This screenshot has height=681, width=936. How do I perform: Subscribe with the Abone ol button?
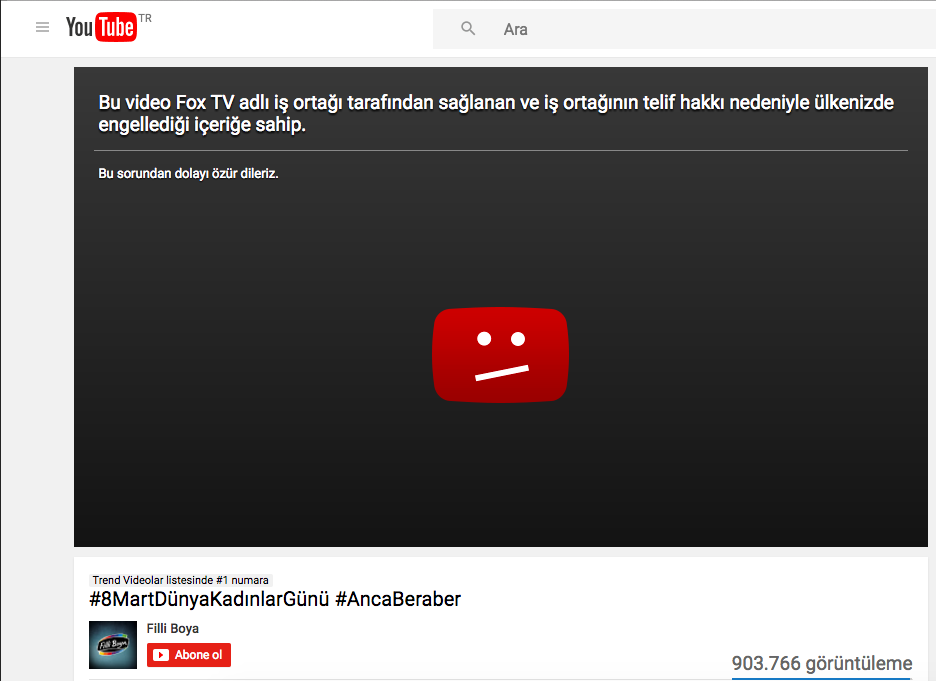pos(189,655)
